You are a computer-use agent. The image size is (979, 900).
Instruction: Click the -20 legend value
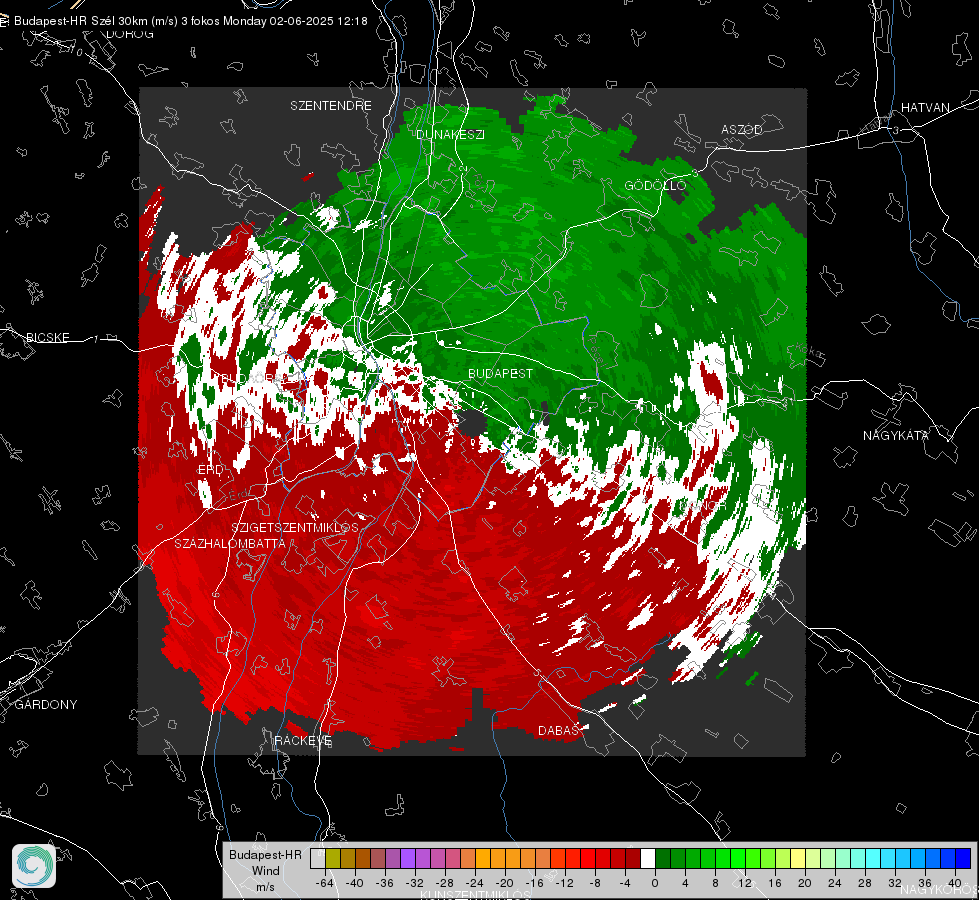click(504, 883)
